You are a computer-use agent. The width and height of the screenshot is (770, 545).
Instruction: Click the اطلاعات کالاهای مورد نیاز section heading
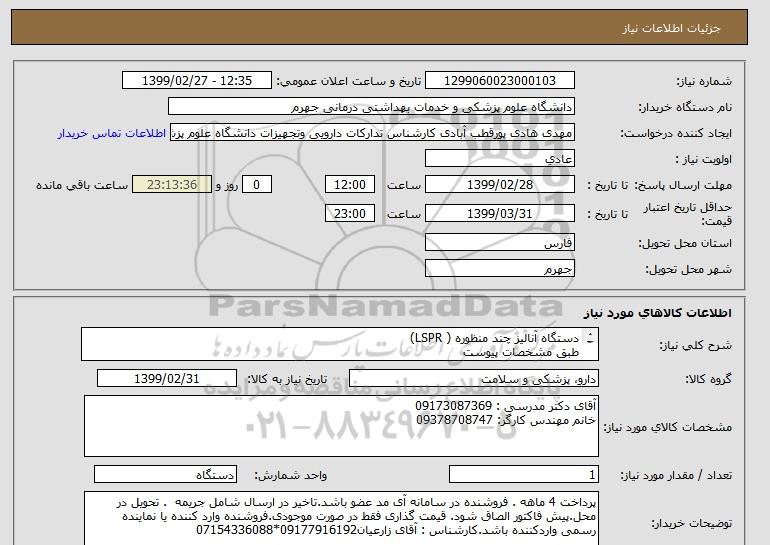[657, 313]
